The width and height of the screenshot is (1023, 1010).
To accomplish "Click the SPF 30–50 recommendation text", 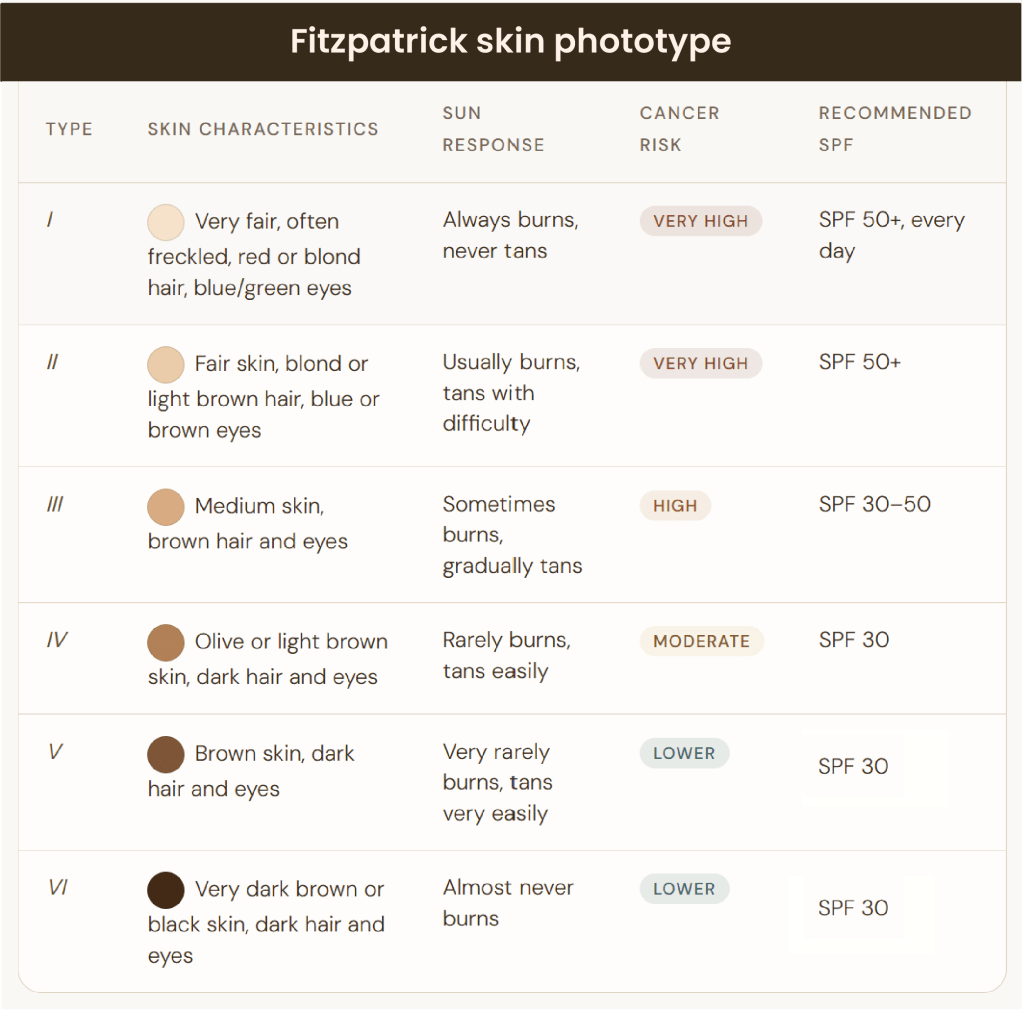I will click(874, 504).
